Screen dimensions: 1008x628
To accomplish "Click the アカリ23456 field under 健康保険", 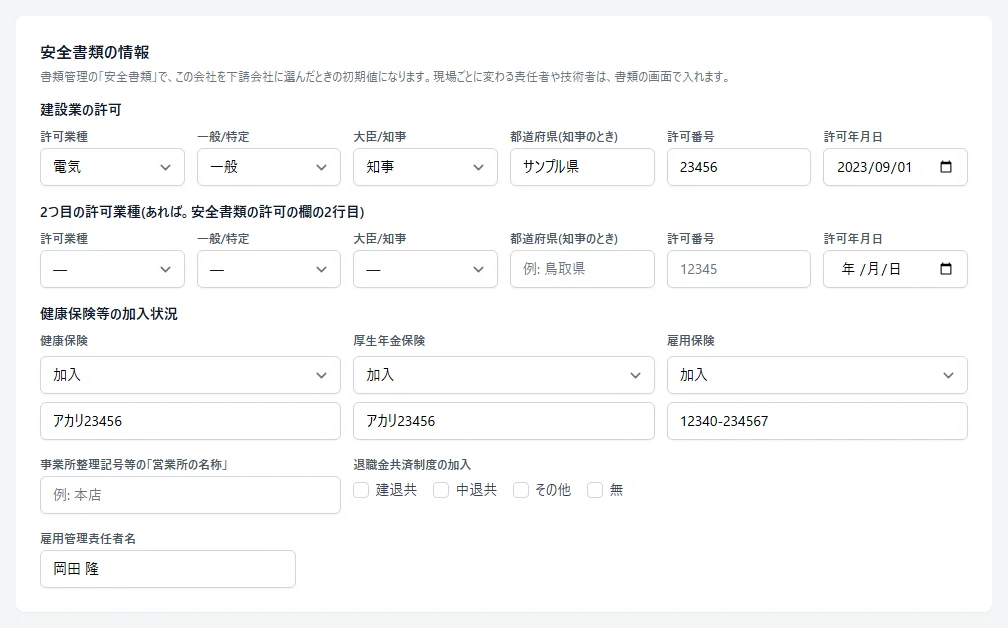I will (190, 421).
